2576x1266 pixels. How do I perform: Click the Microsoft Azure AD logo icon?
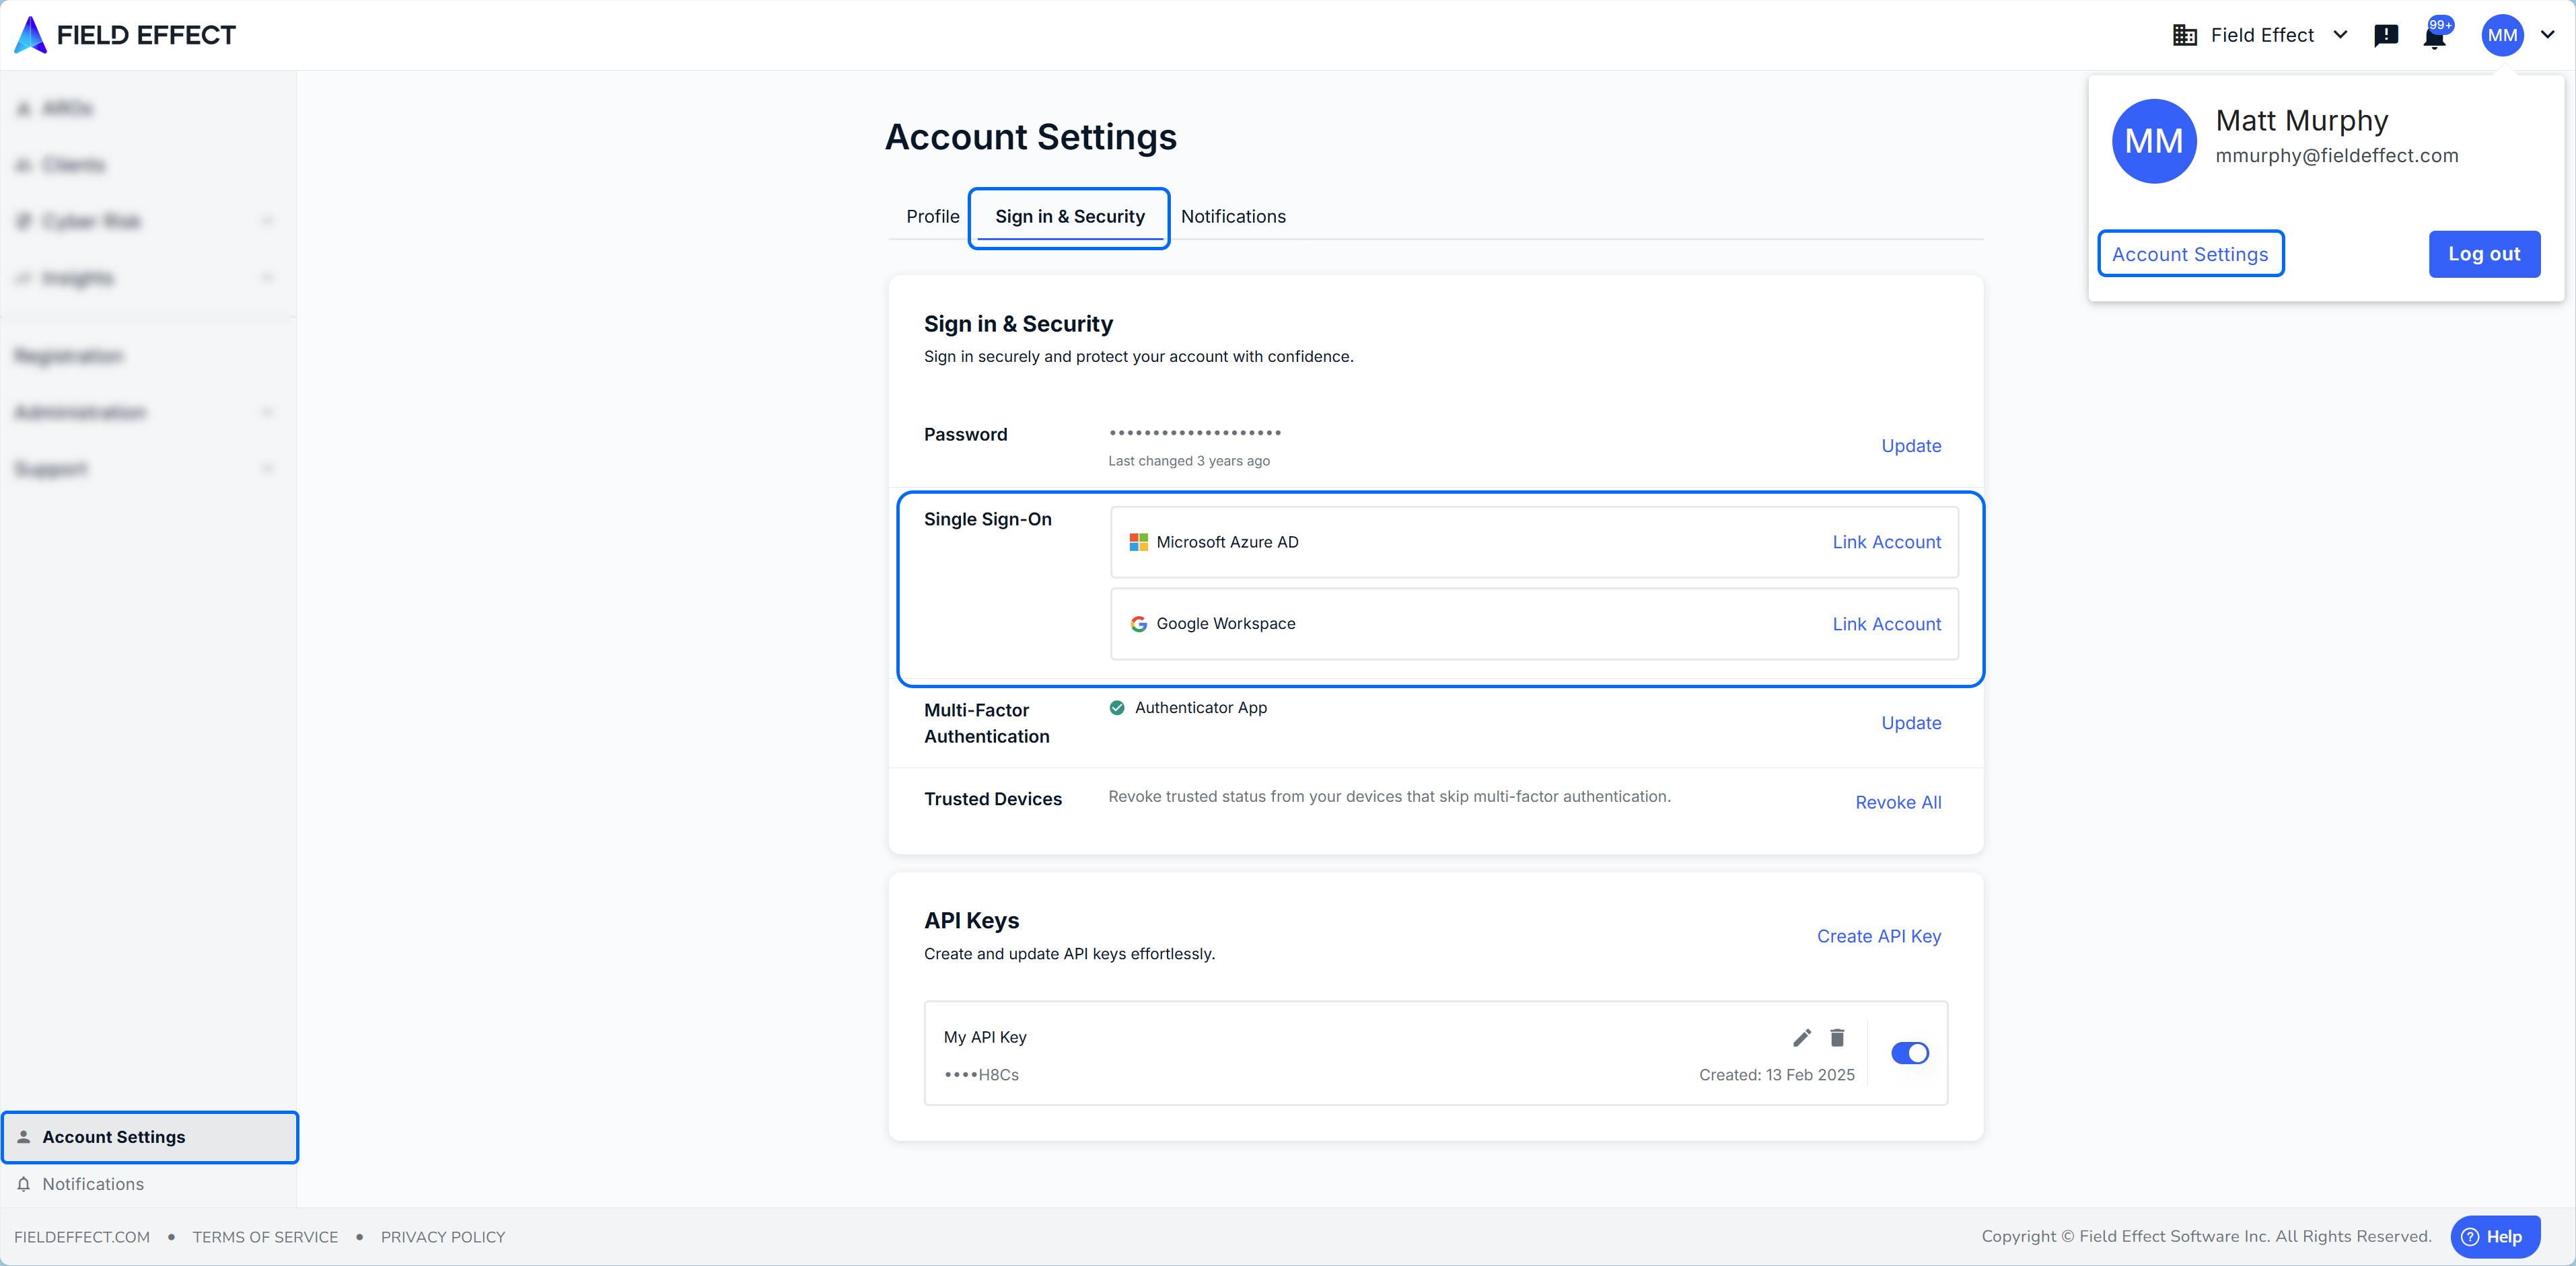pos(1138,542)
